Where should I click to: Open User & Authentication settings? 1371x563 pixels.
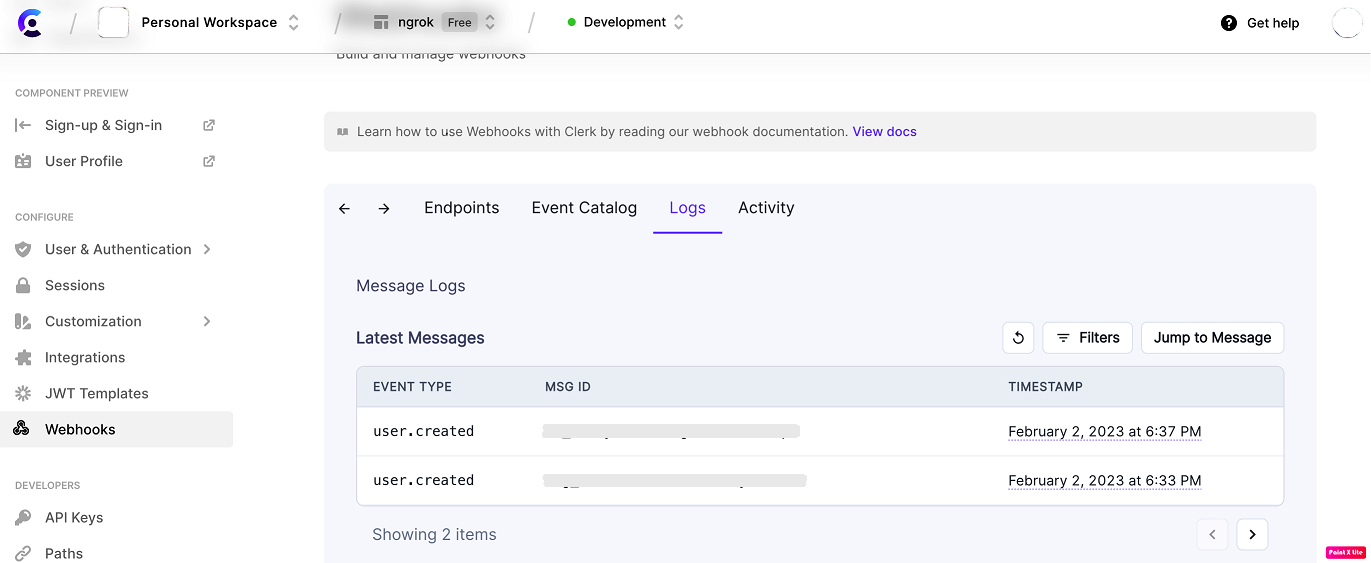tap(118, 249)
